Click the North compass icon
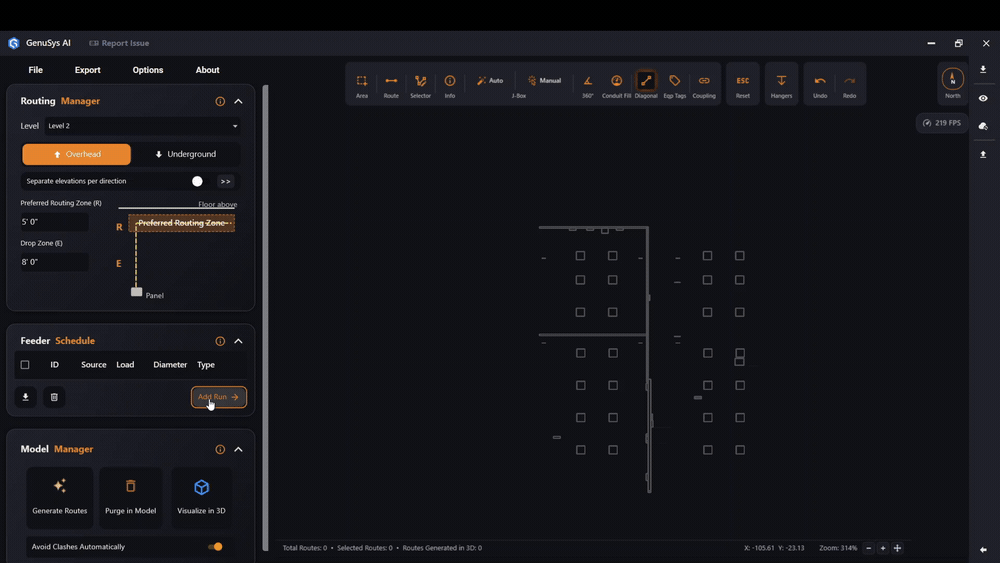 952,80
